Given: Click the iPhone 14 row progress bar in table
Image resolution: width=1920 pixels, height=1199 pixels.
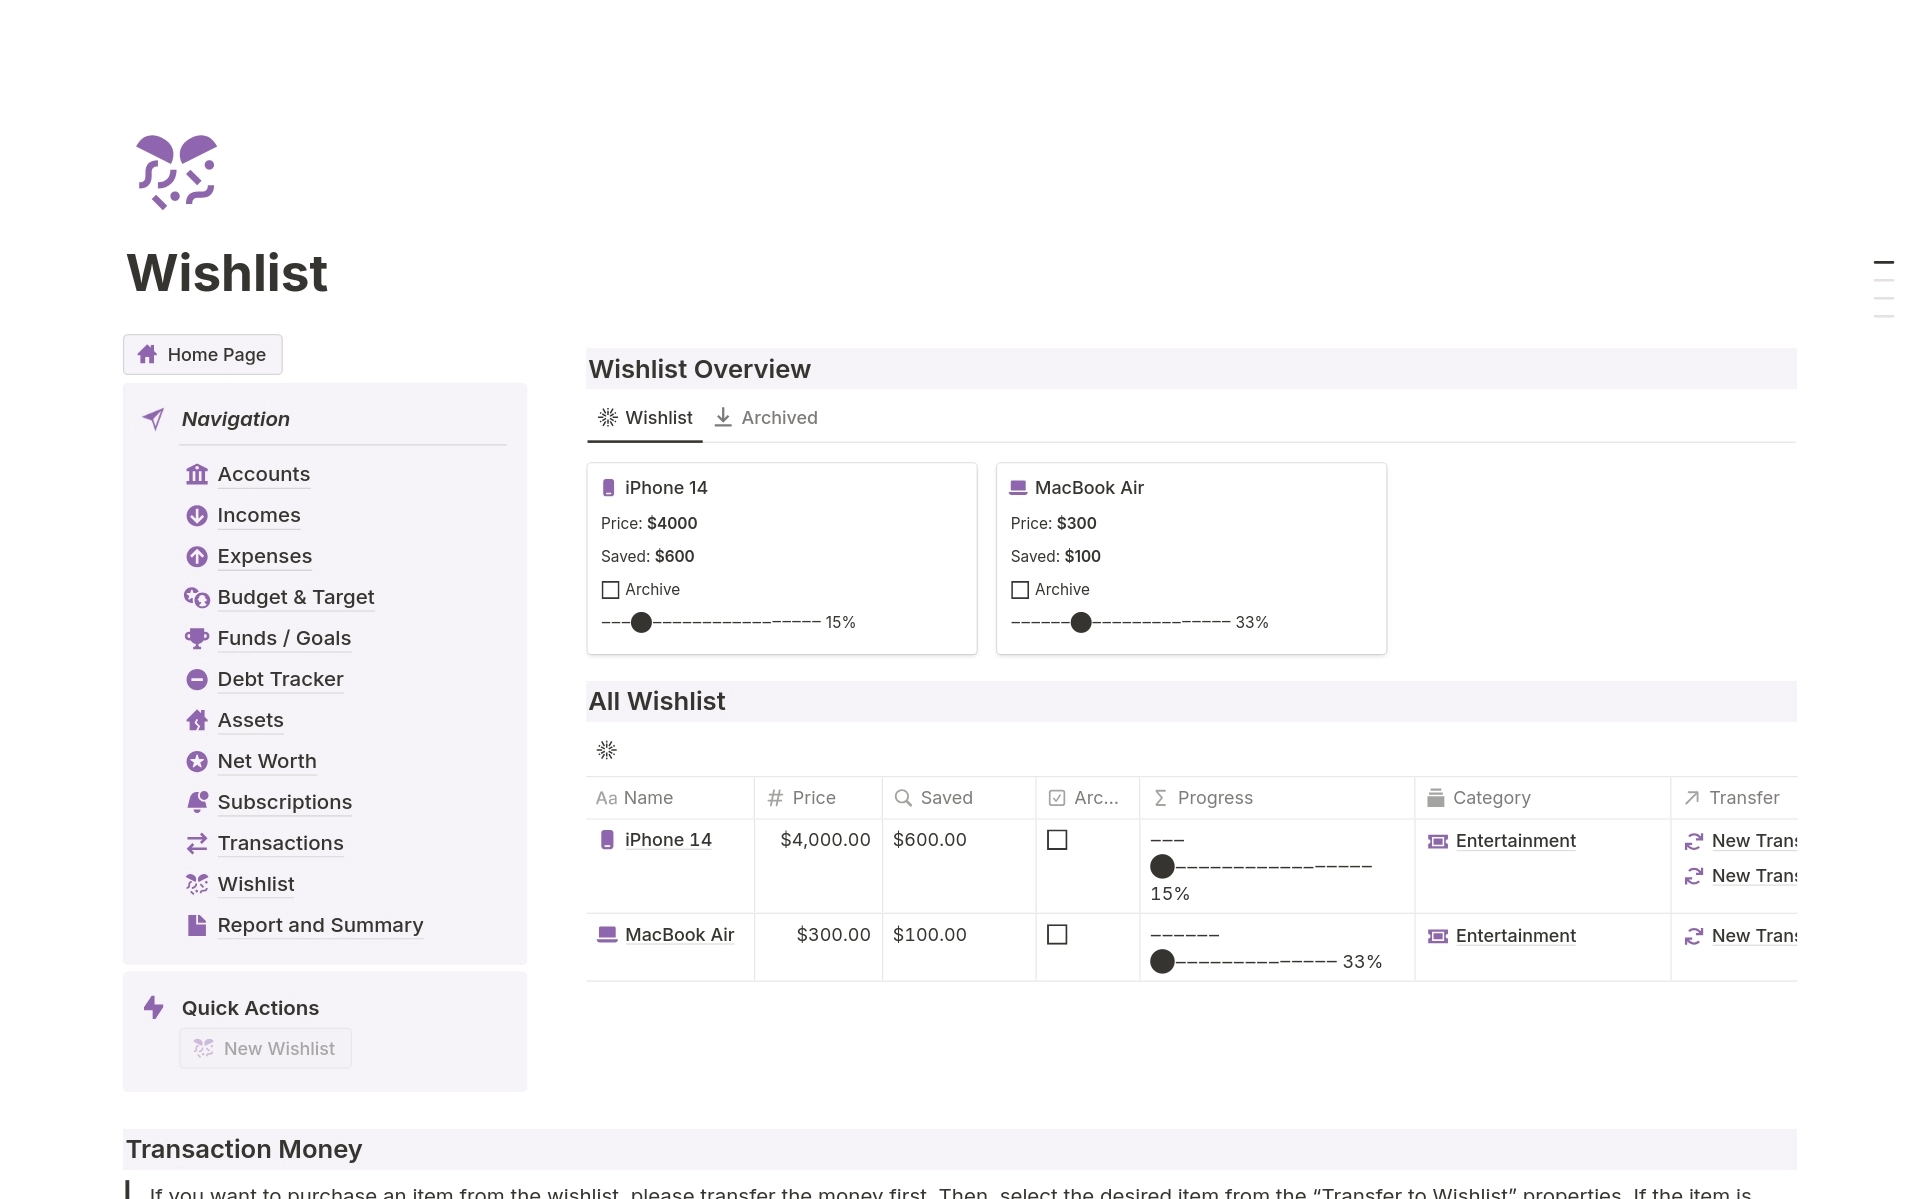Looking at the screenshot, I should click(x=1262, y=866).
